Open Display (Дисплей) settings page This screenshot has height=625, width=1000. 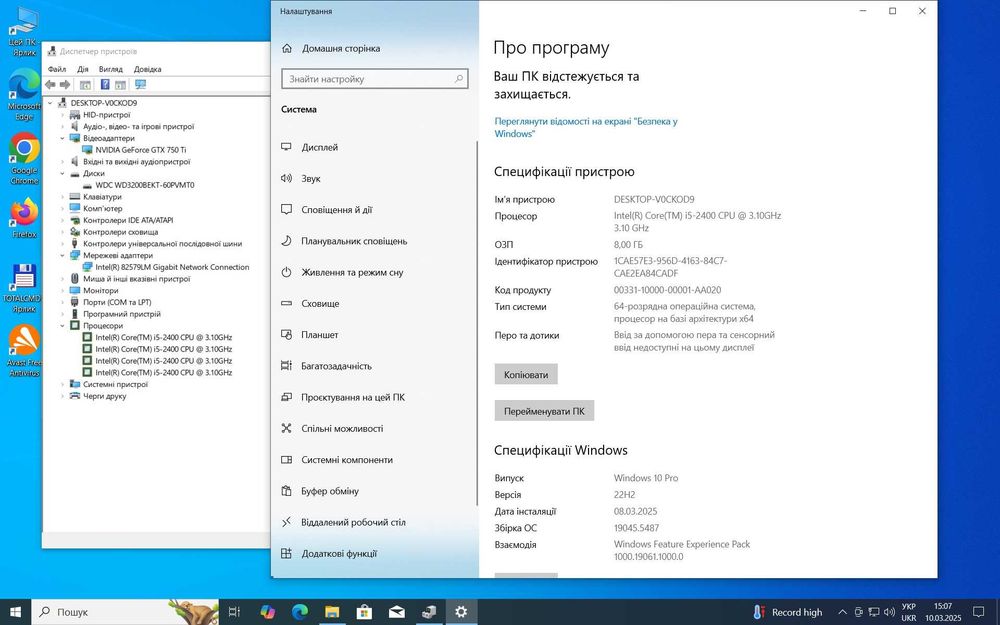tap(374, 147)
